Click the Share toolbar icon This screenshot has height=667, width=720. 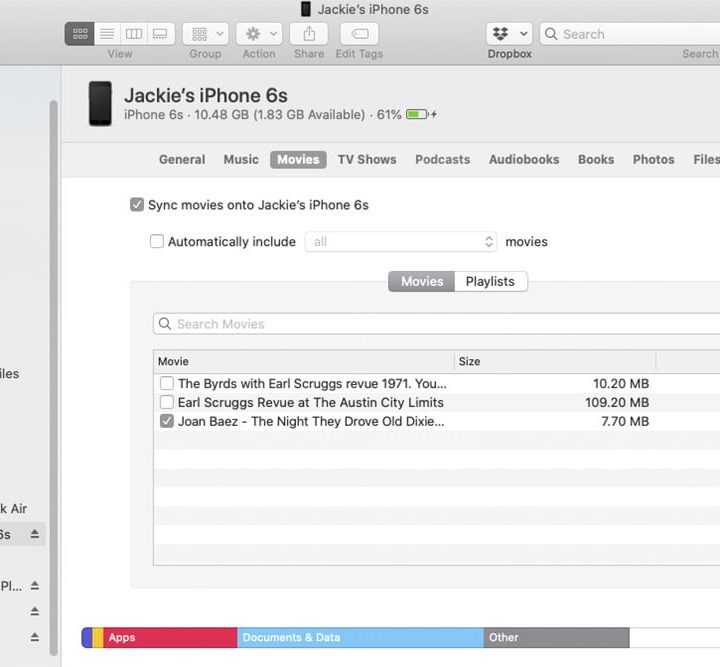tap(308, 34)
